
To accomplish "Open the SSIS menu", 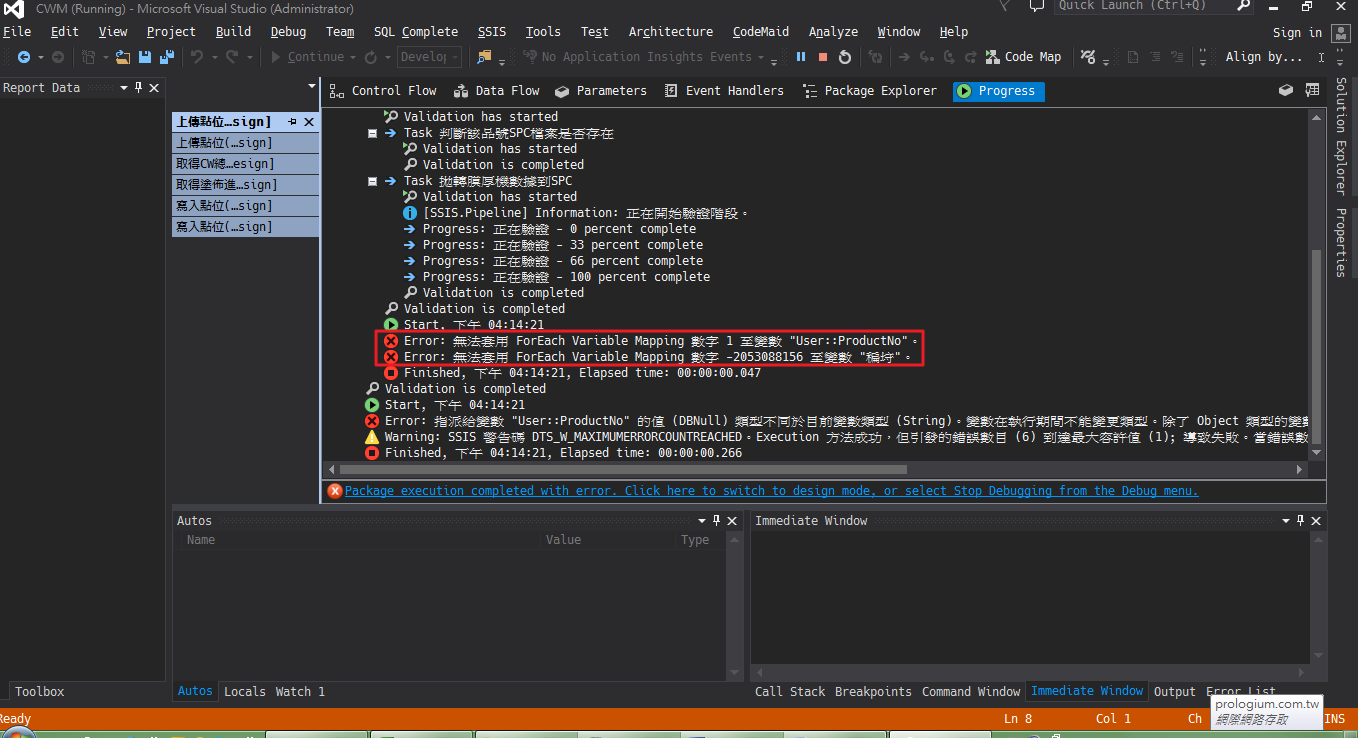I will coord(491,32).
